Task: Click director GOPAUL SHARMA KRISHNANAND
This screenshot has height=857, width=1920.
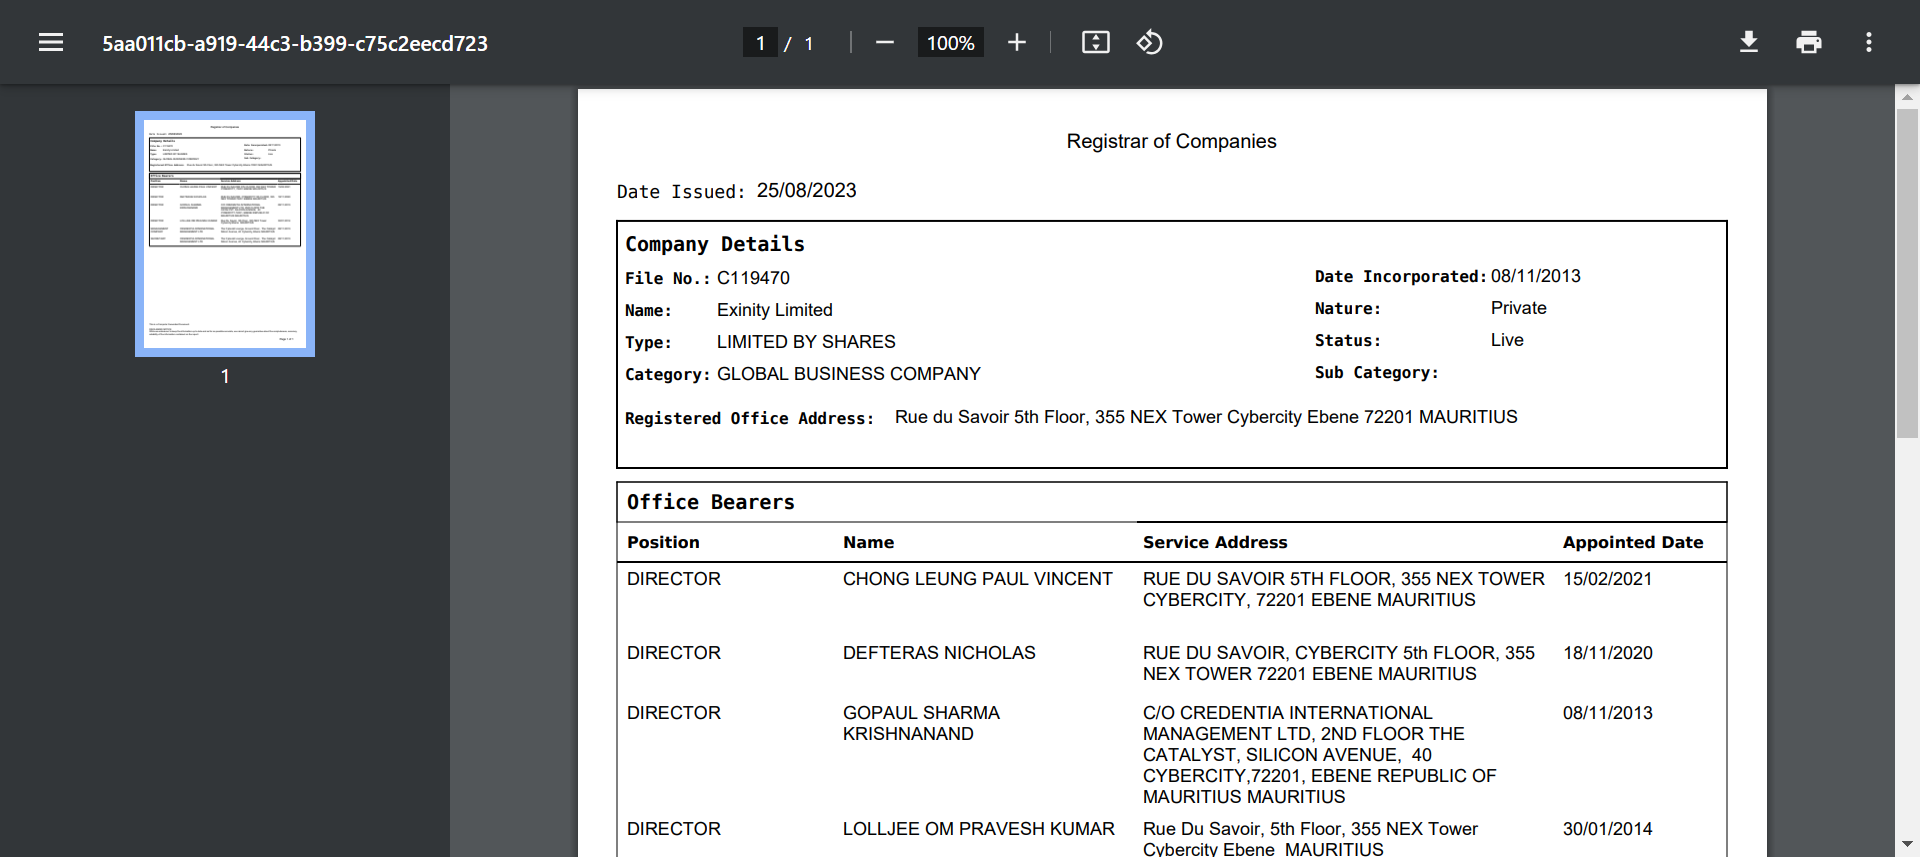Action: (921, 723)
